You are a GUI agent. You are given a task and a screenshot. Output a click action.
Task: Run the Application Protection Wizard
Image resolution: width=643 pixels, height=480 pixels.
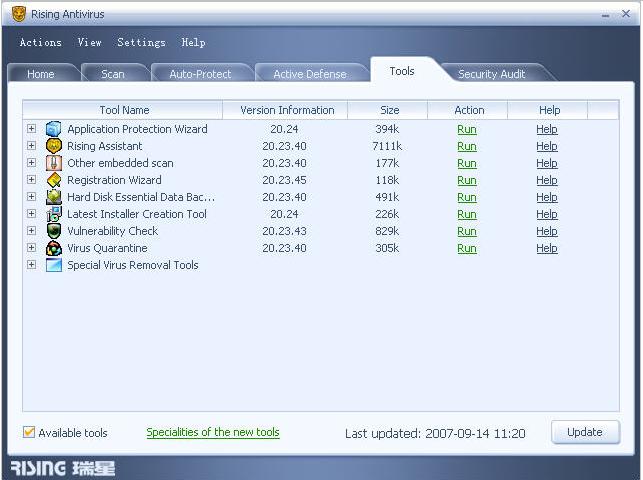click(467, 129)
